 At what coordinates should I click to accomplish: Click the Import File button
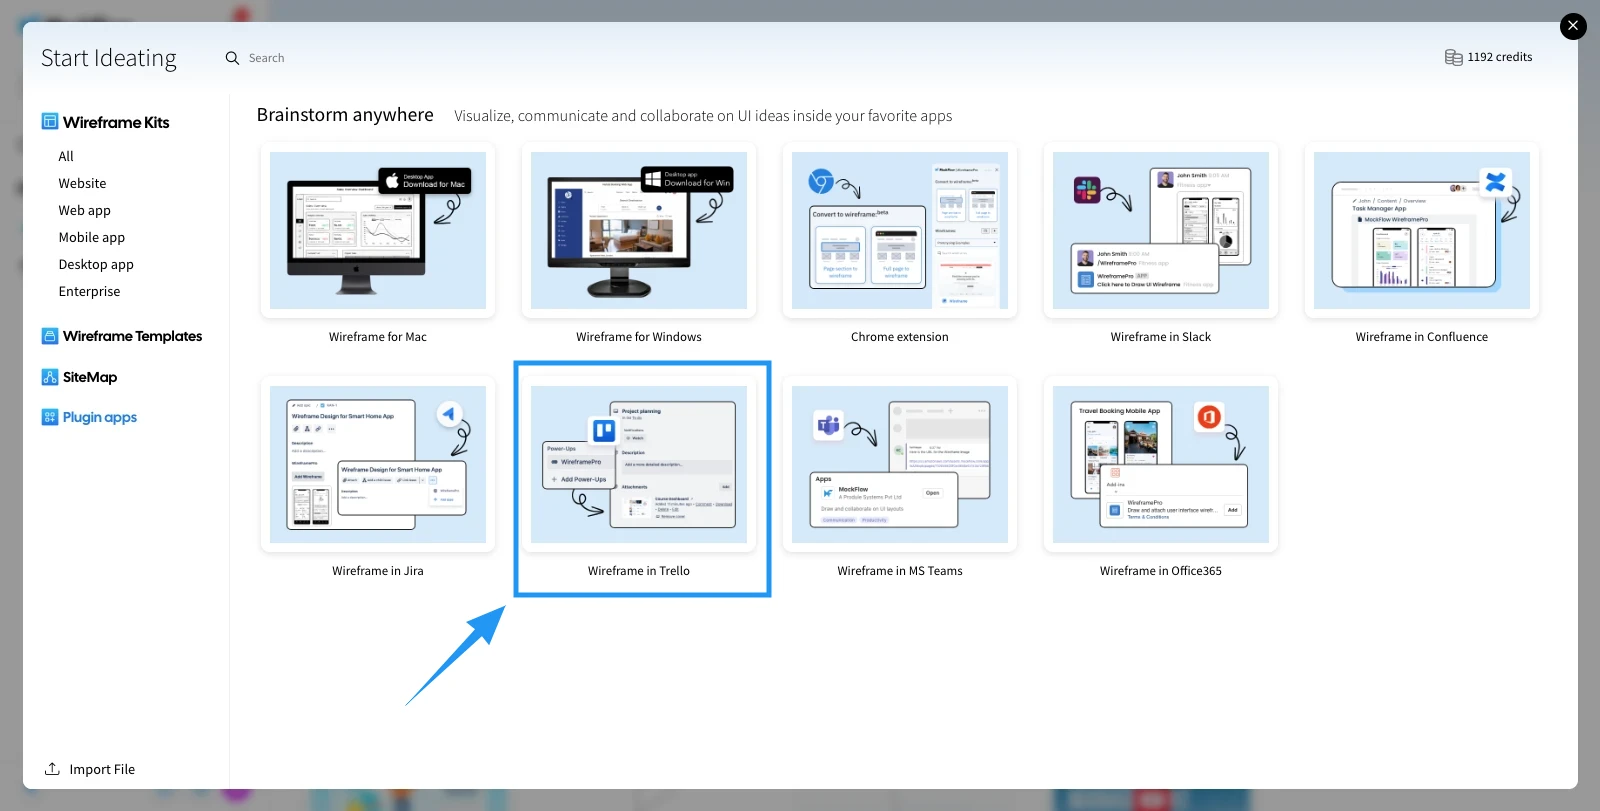pos(90,769)
